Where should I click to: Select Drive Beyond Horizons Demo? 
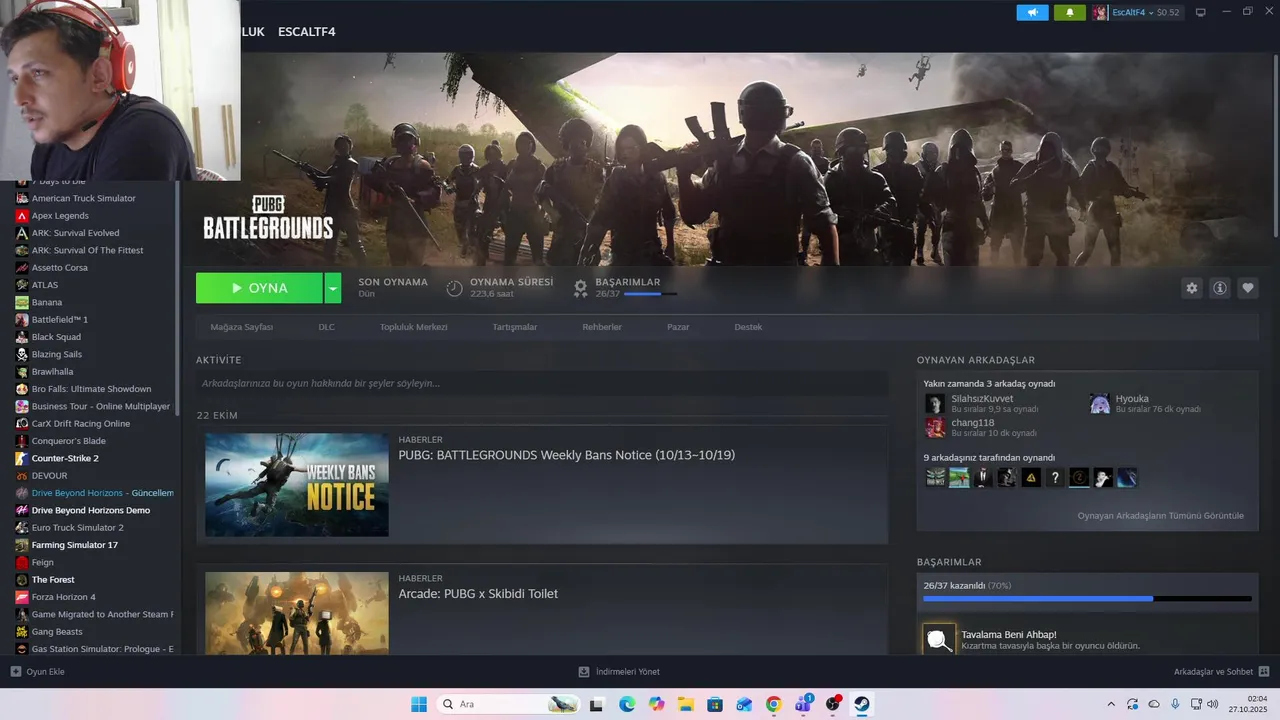(90, 510)
